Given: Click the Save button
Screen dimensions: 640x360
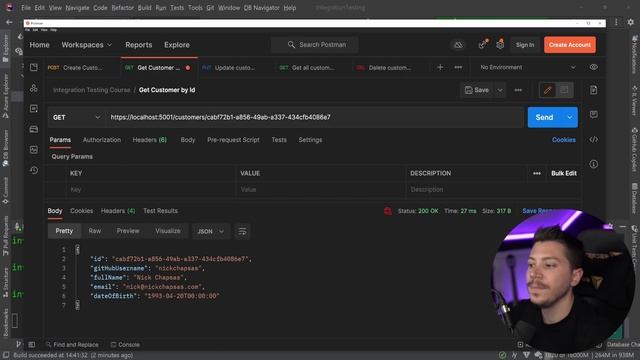Looking at the screenshot, I should pos(477,90).
